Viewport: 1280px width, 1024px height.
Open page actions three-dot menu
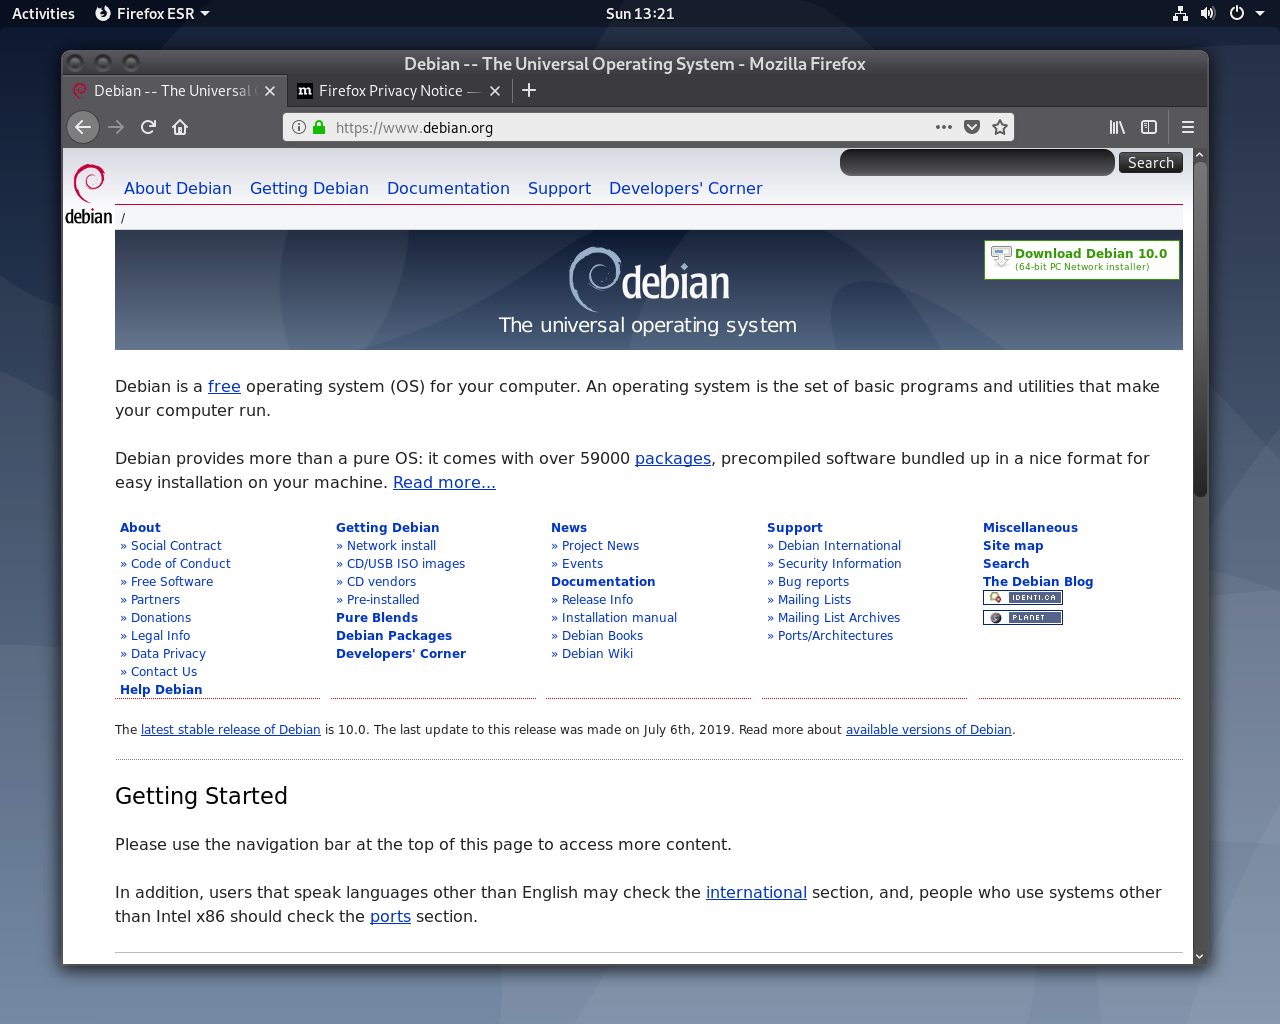944,127
